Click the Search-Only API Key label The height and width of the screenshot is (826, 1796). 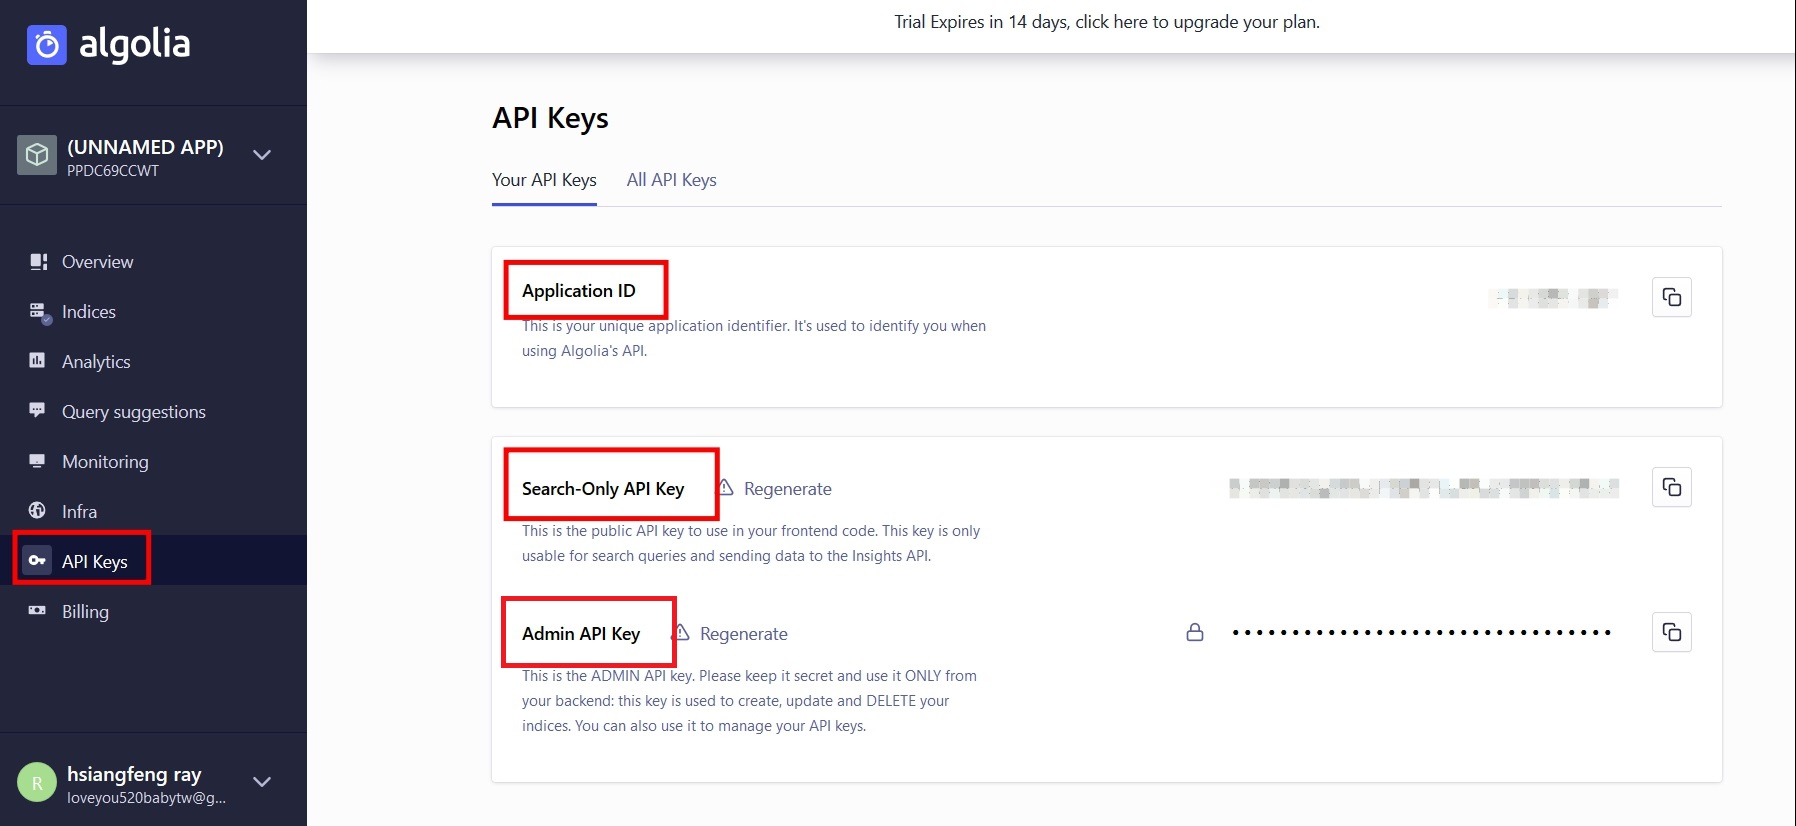[603, 489]
